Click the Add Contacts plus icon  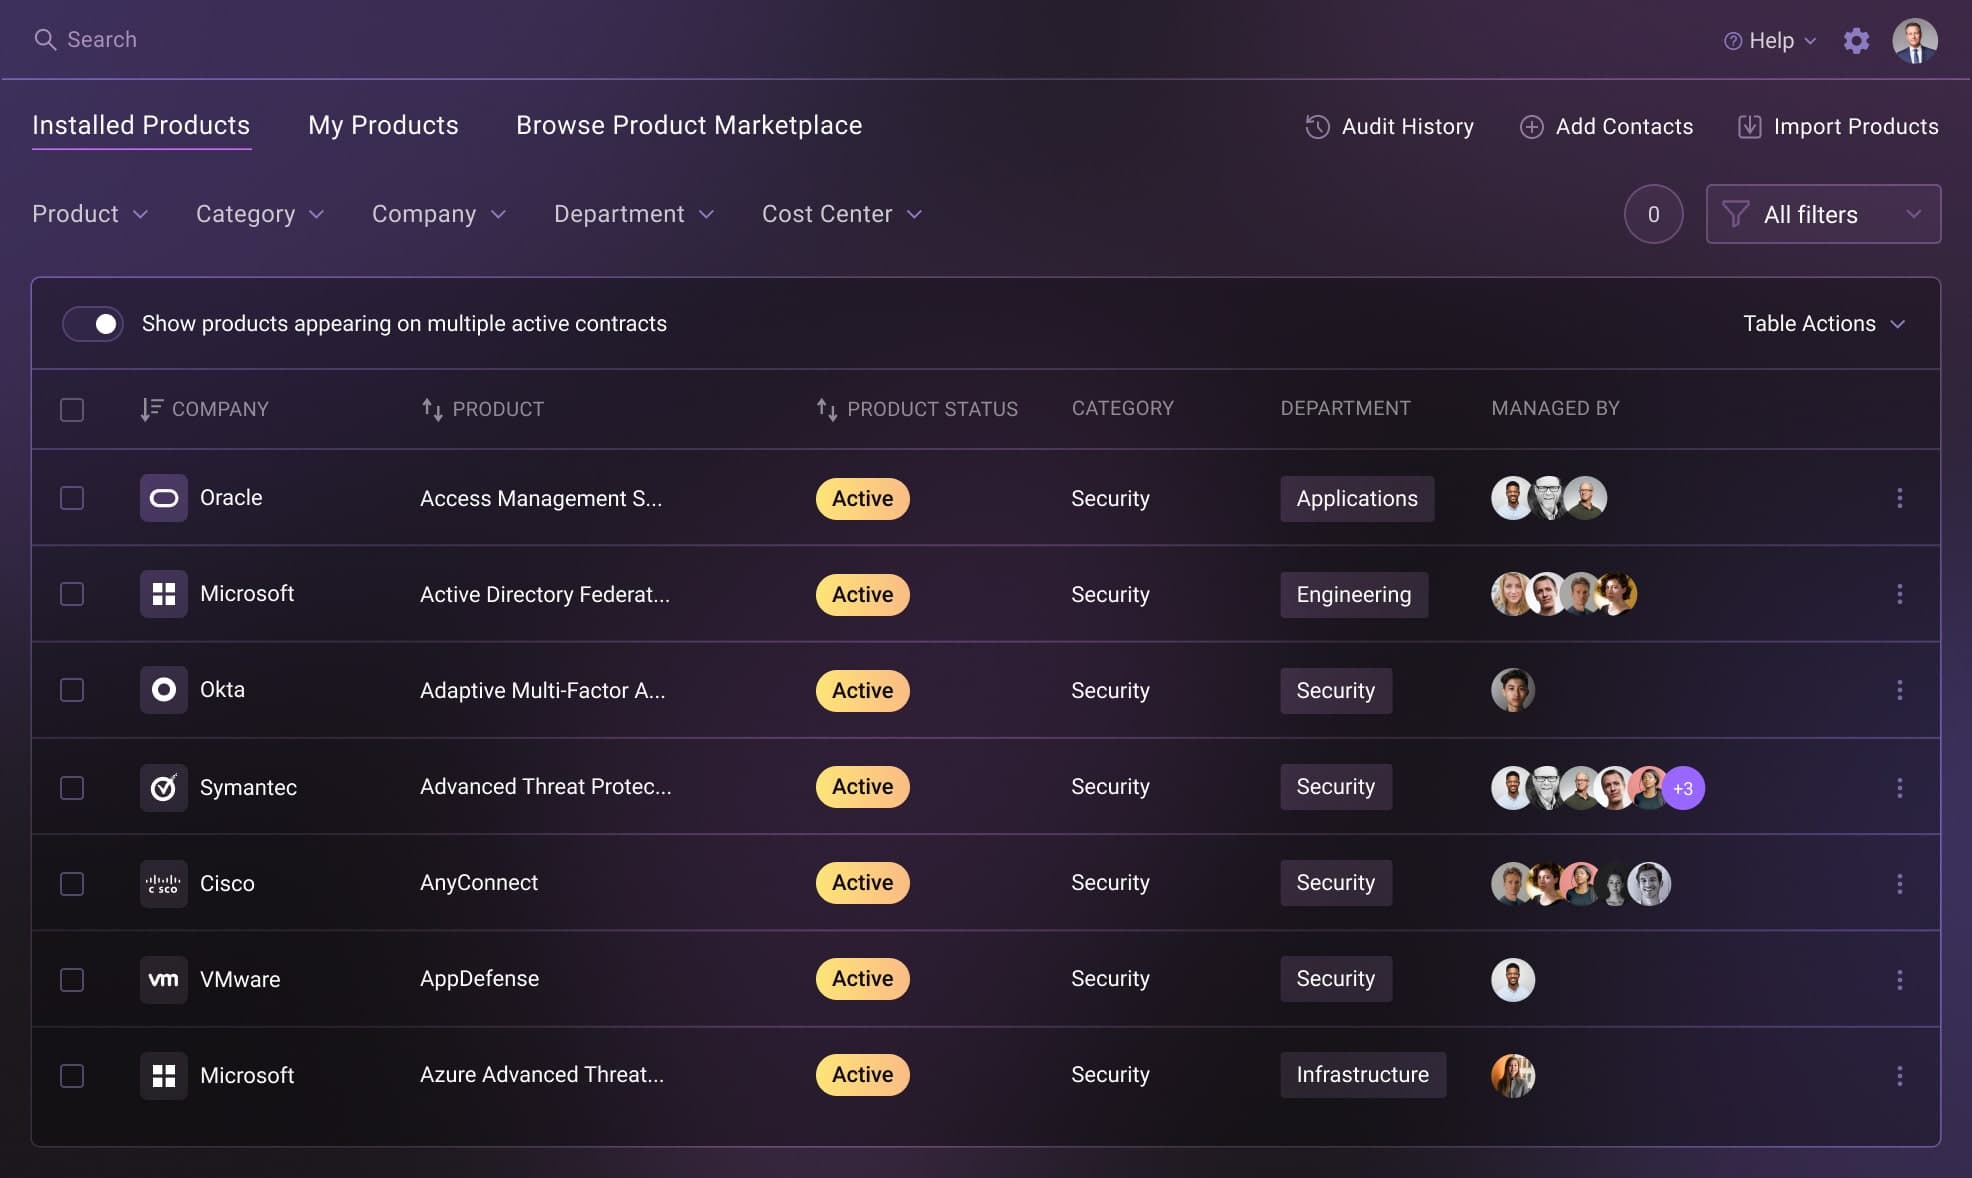tap(1531, 127)
